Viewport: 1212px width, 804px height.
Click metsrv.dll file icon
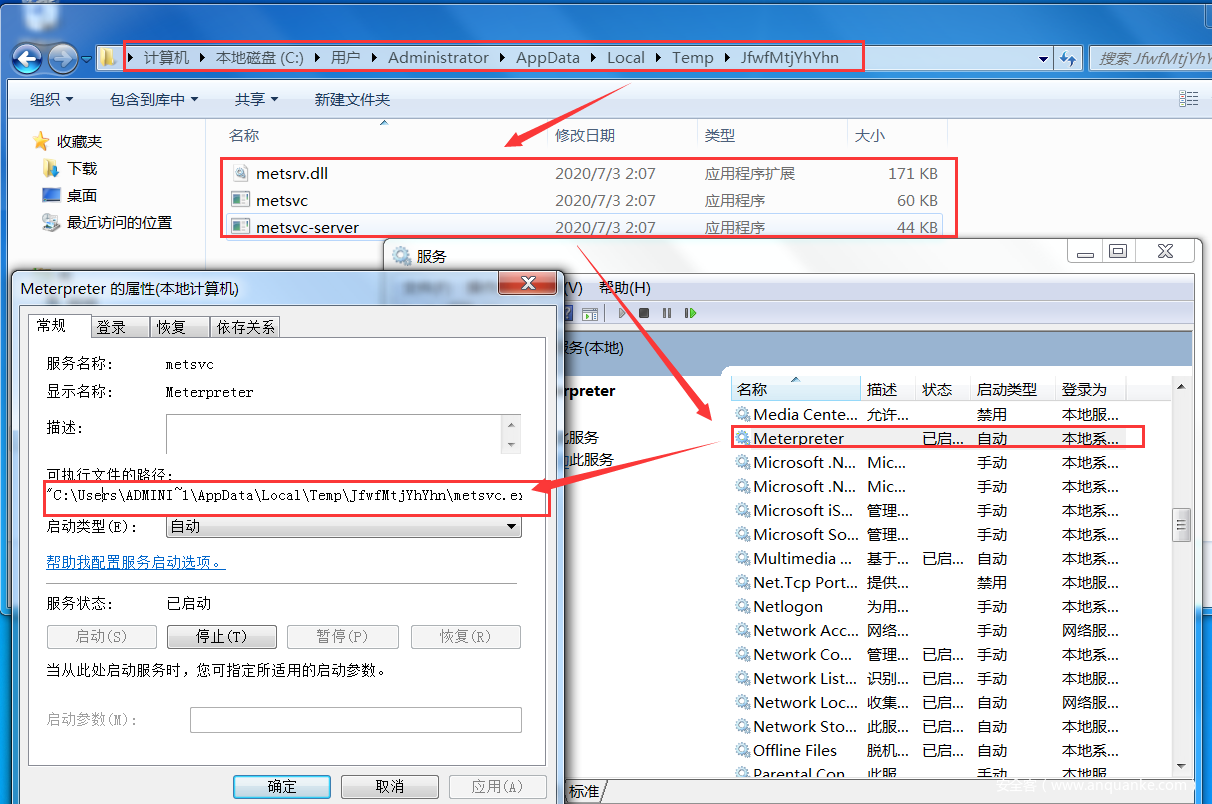pos(240,173)
